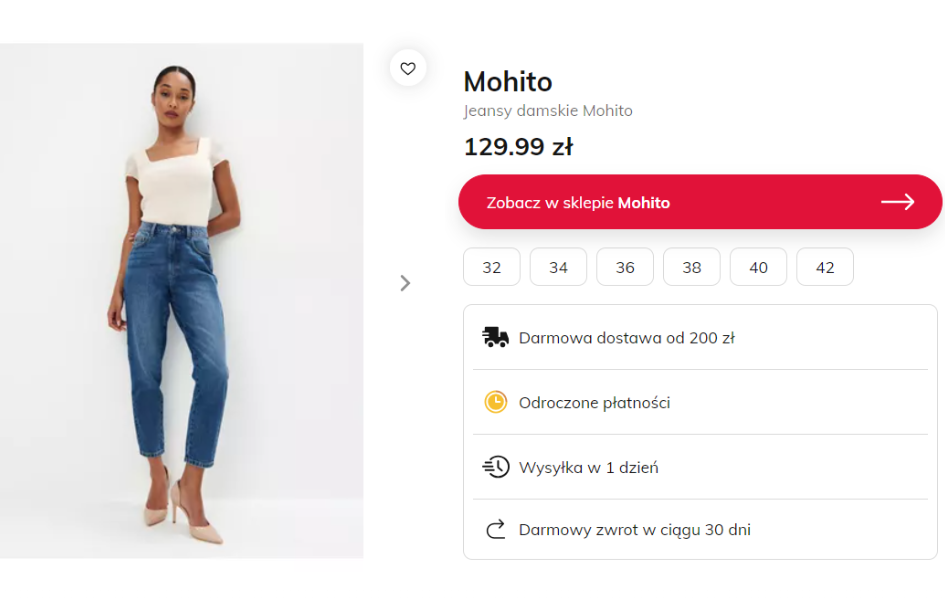Click the Mohito brand title
This screenshot has height=600, width=945.
[508, 82]
